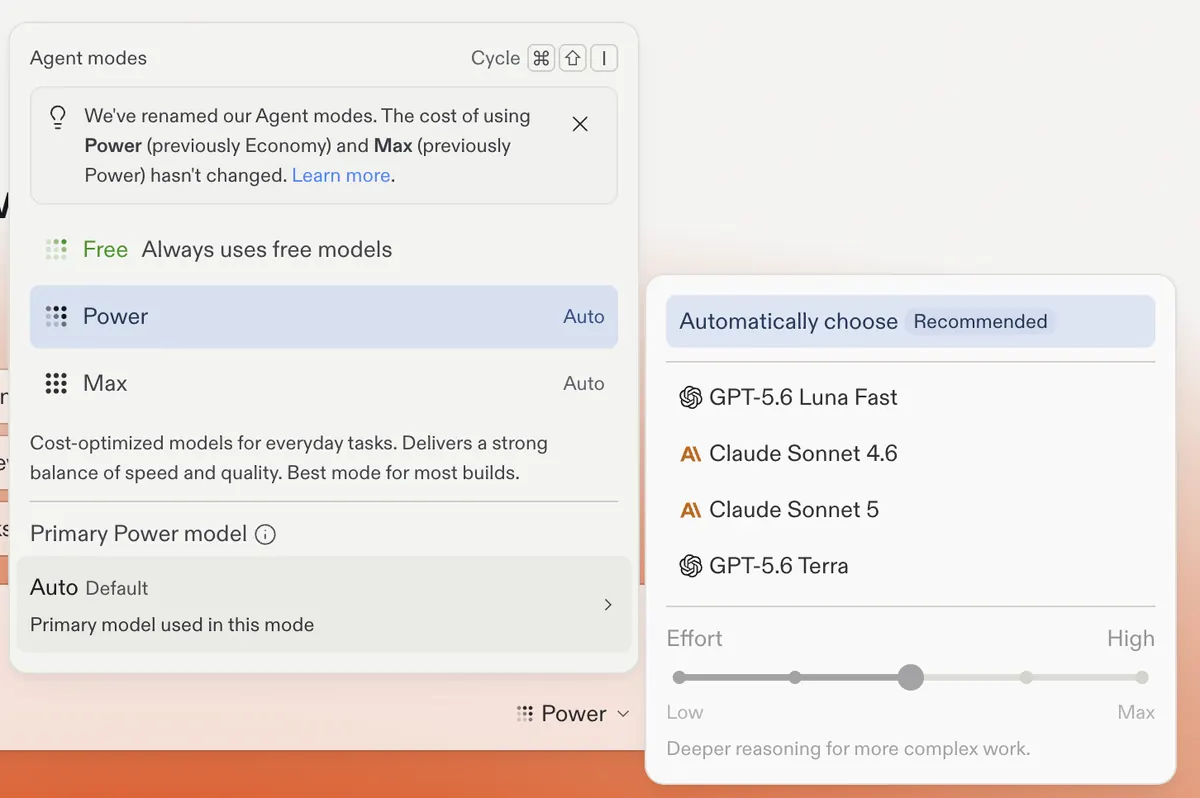
Task: Click the Free mode dots icon
Action: click(56, 250)
